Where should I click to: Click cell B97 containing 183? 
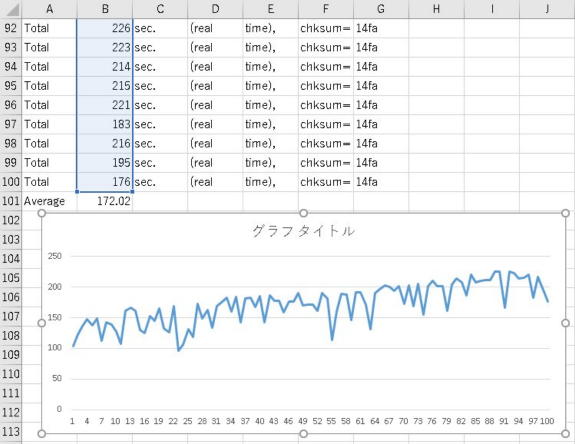[105, 124]
